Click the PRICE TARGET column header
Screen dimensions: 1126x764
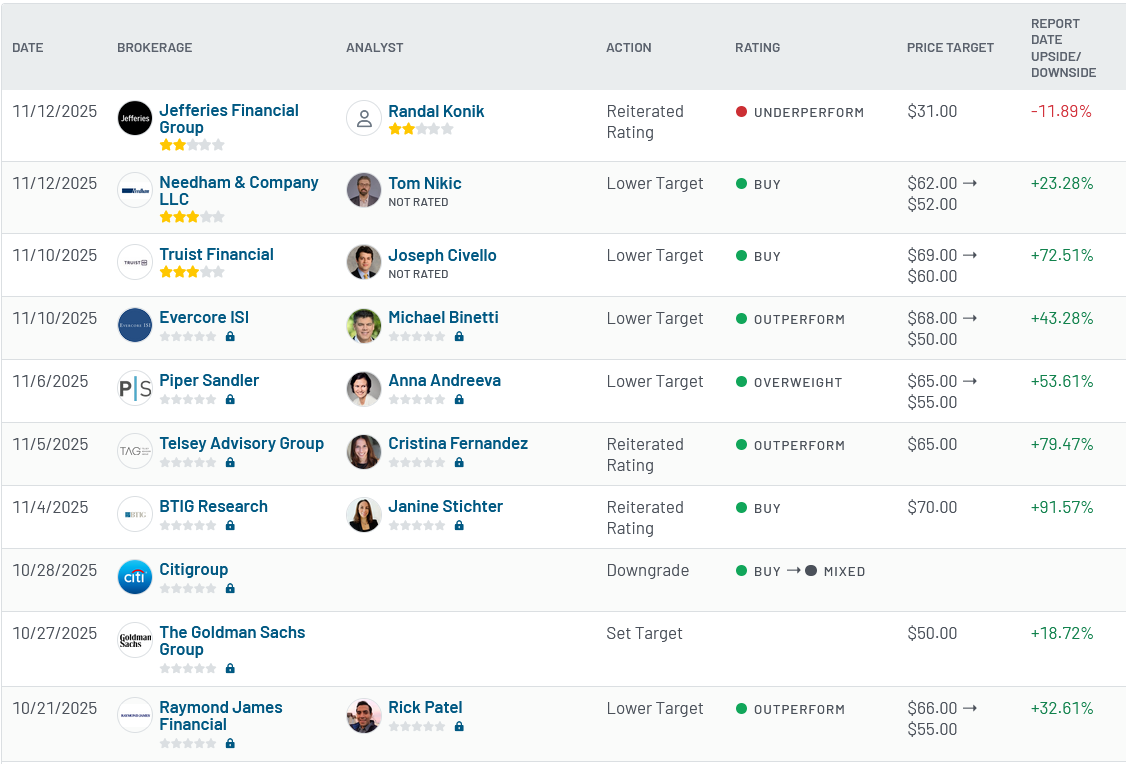point(950,47)
